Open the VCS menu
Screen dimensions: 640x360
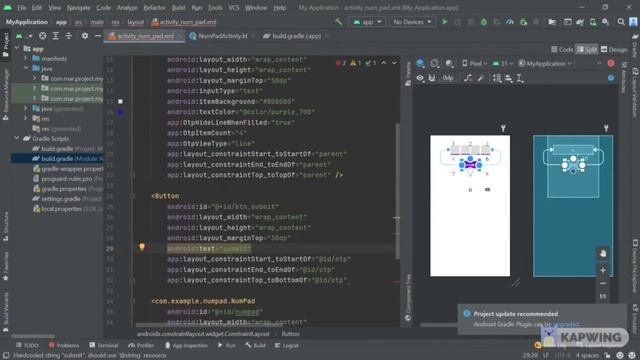click(234, 8)
